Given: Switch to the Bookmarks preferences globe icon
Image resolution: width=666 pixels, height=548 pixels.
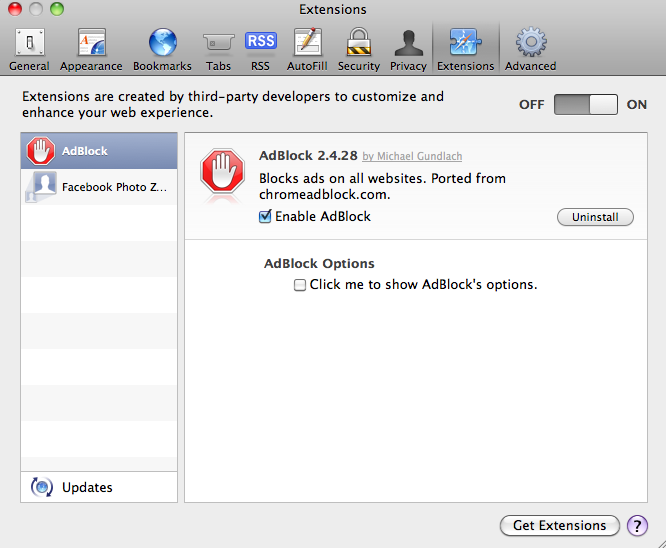Looking at the screenshot, I should point(162,49).
